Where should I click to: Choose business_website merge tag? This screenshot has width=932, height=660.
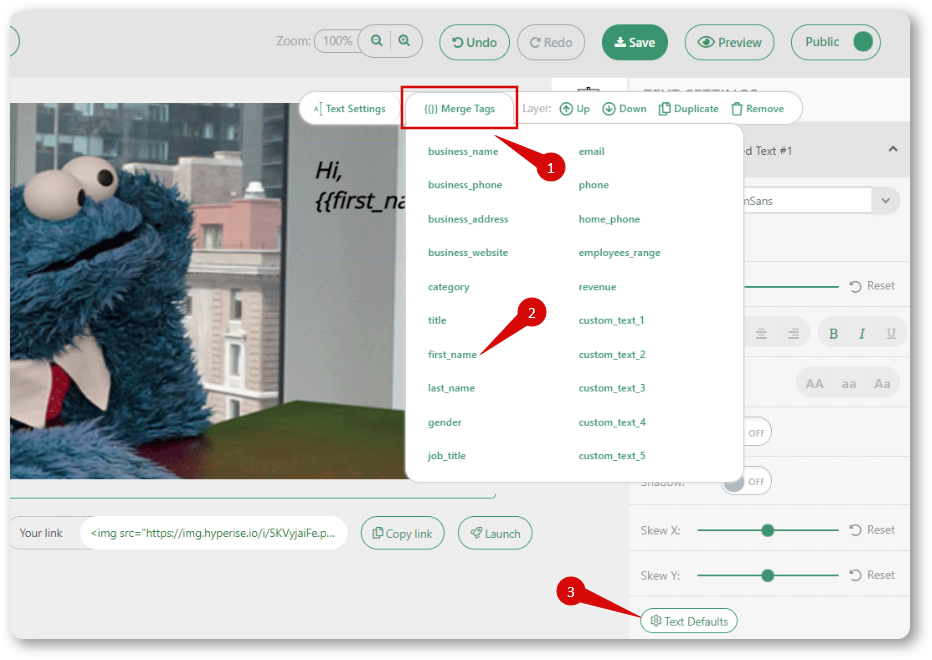[x=468, y=253]
